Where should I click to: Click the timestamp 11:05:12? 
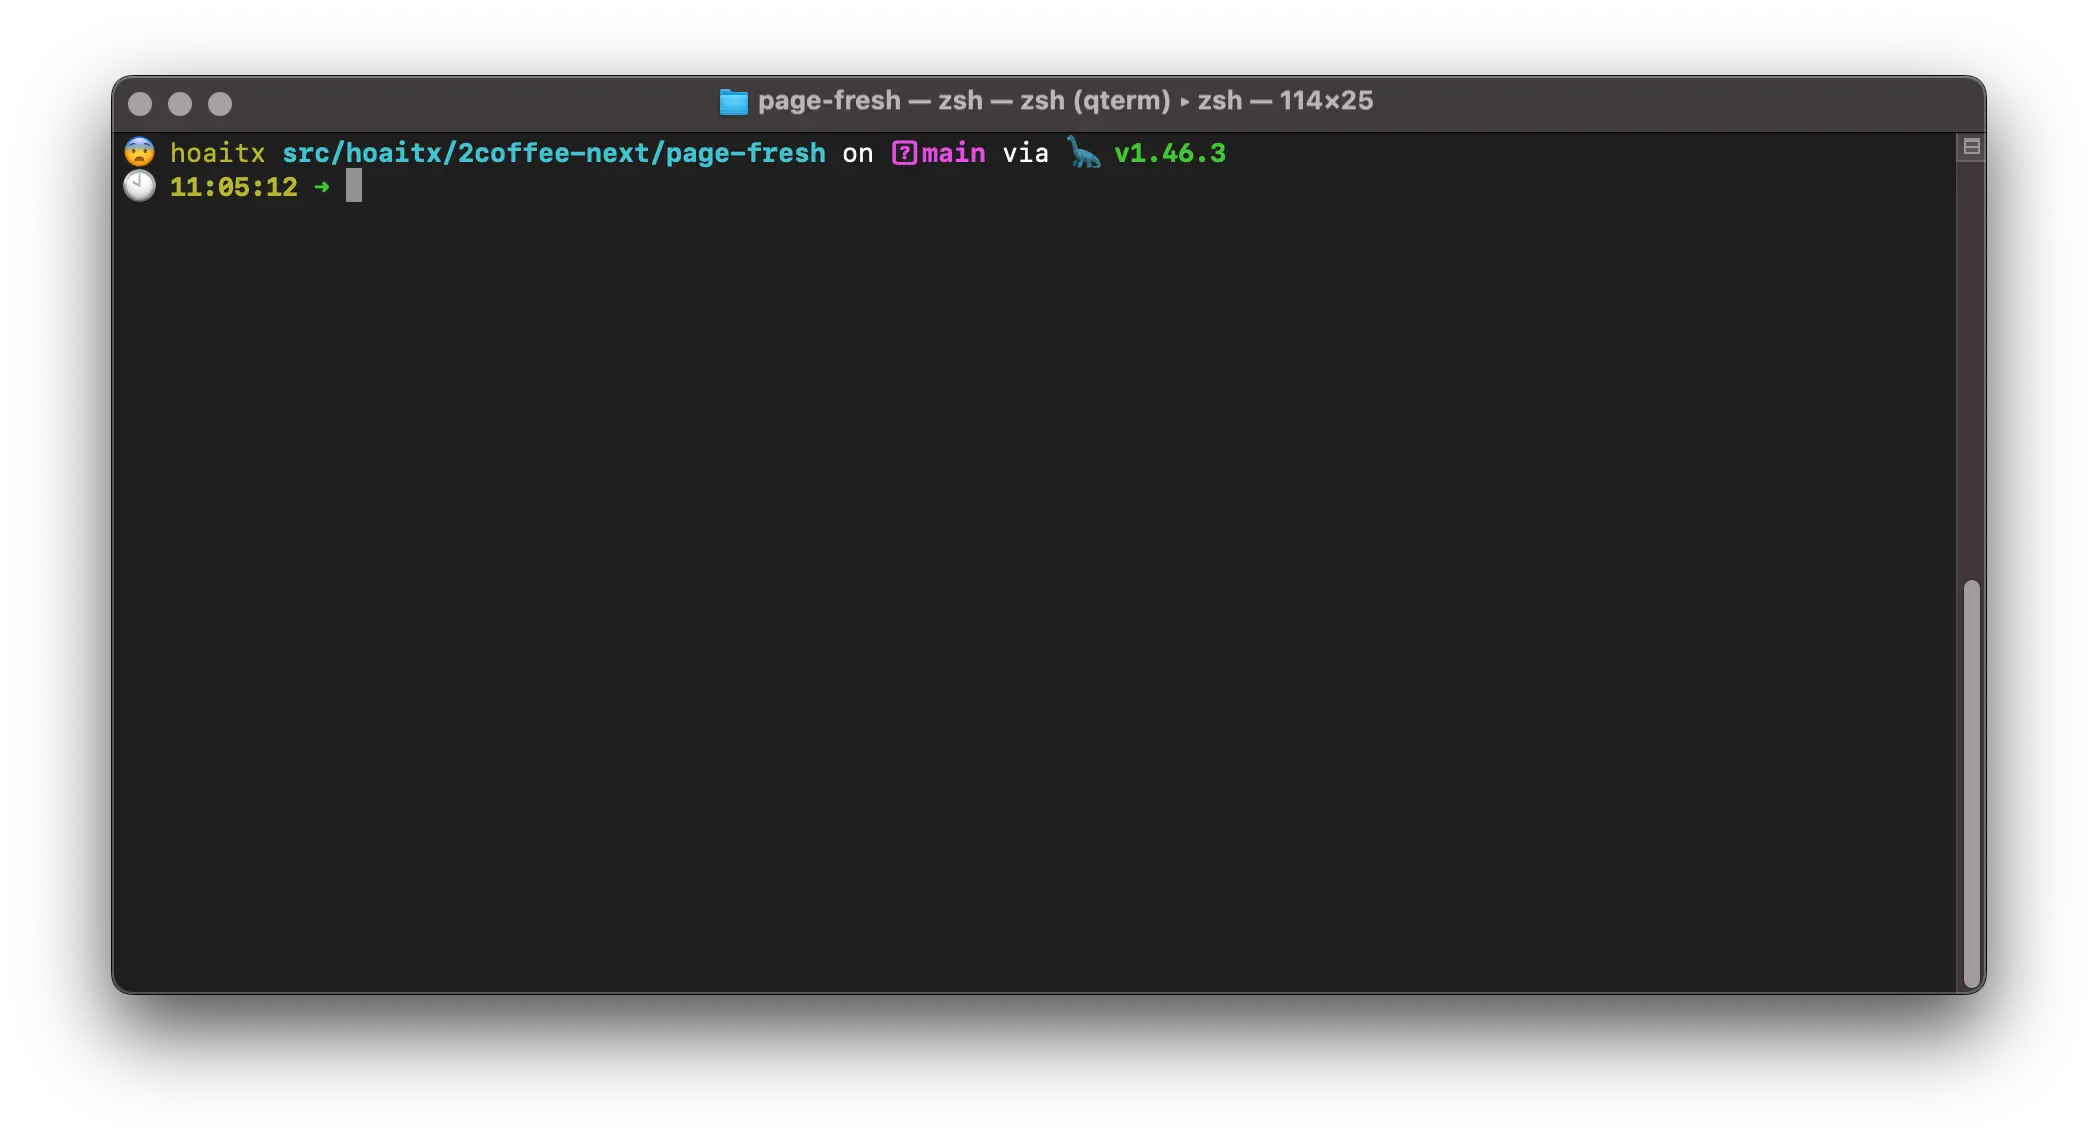pos(234,187)
